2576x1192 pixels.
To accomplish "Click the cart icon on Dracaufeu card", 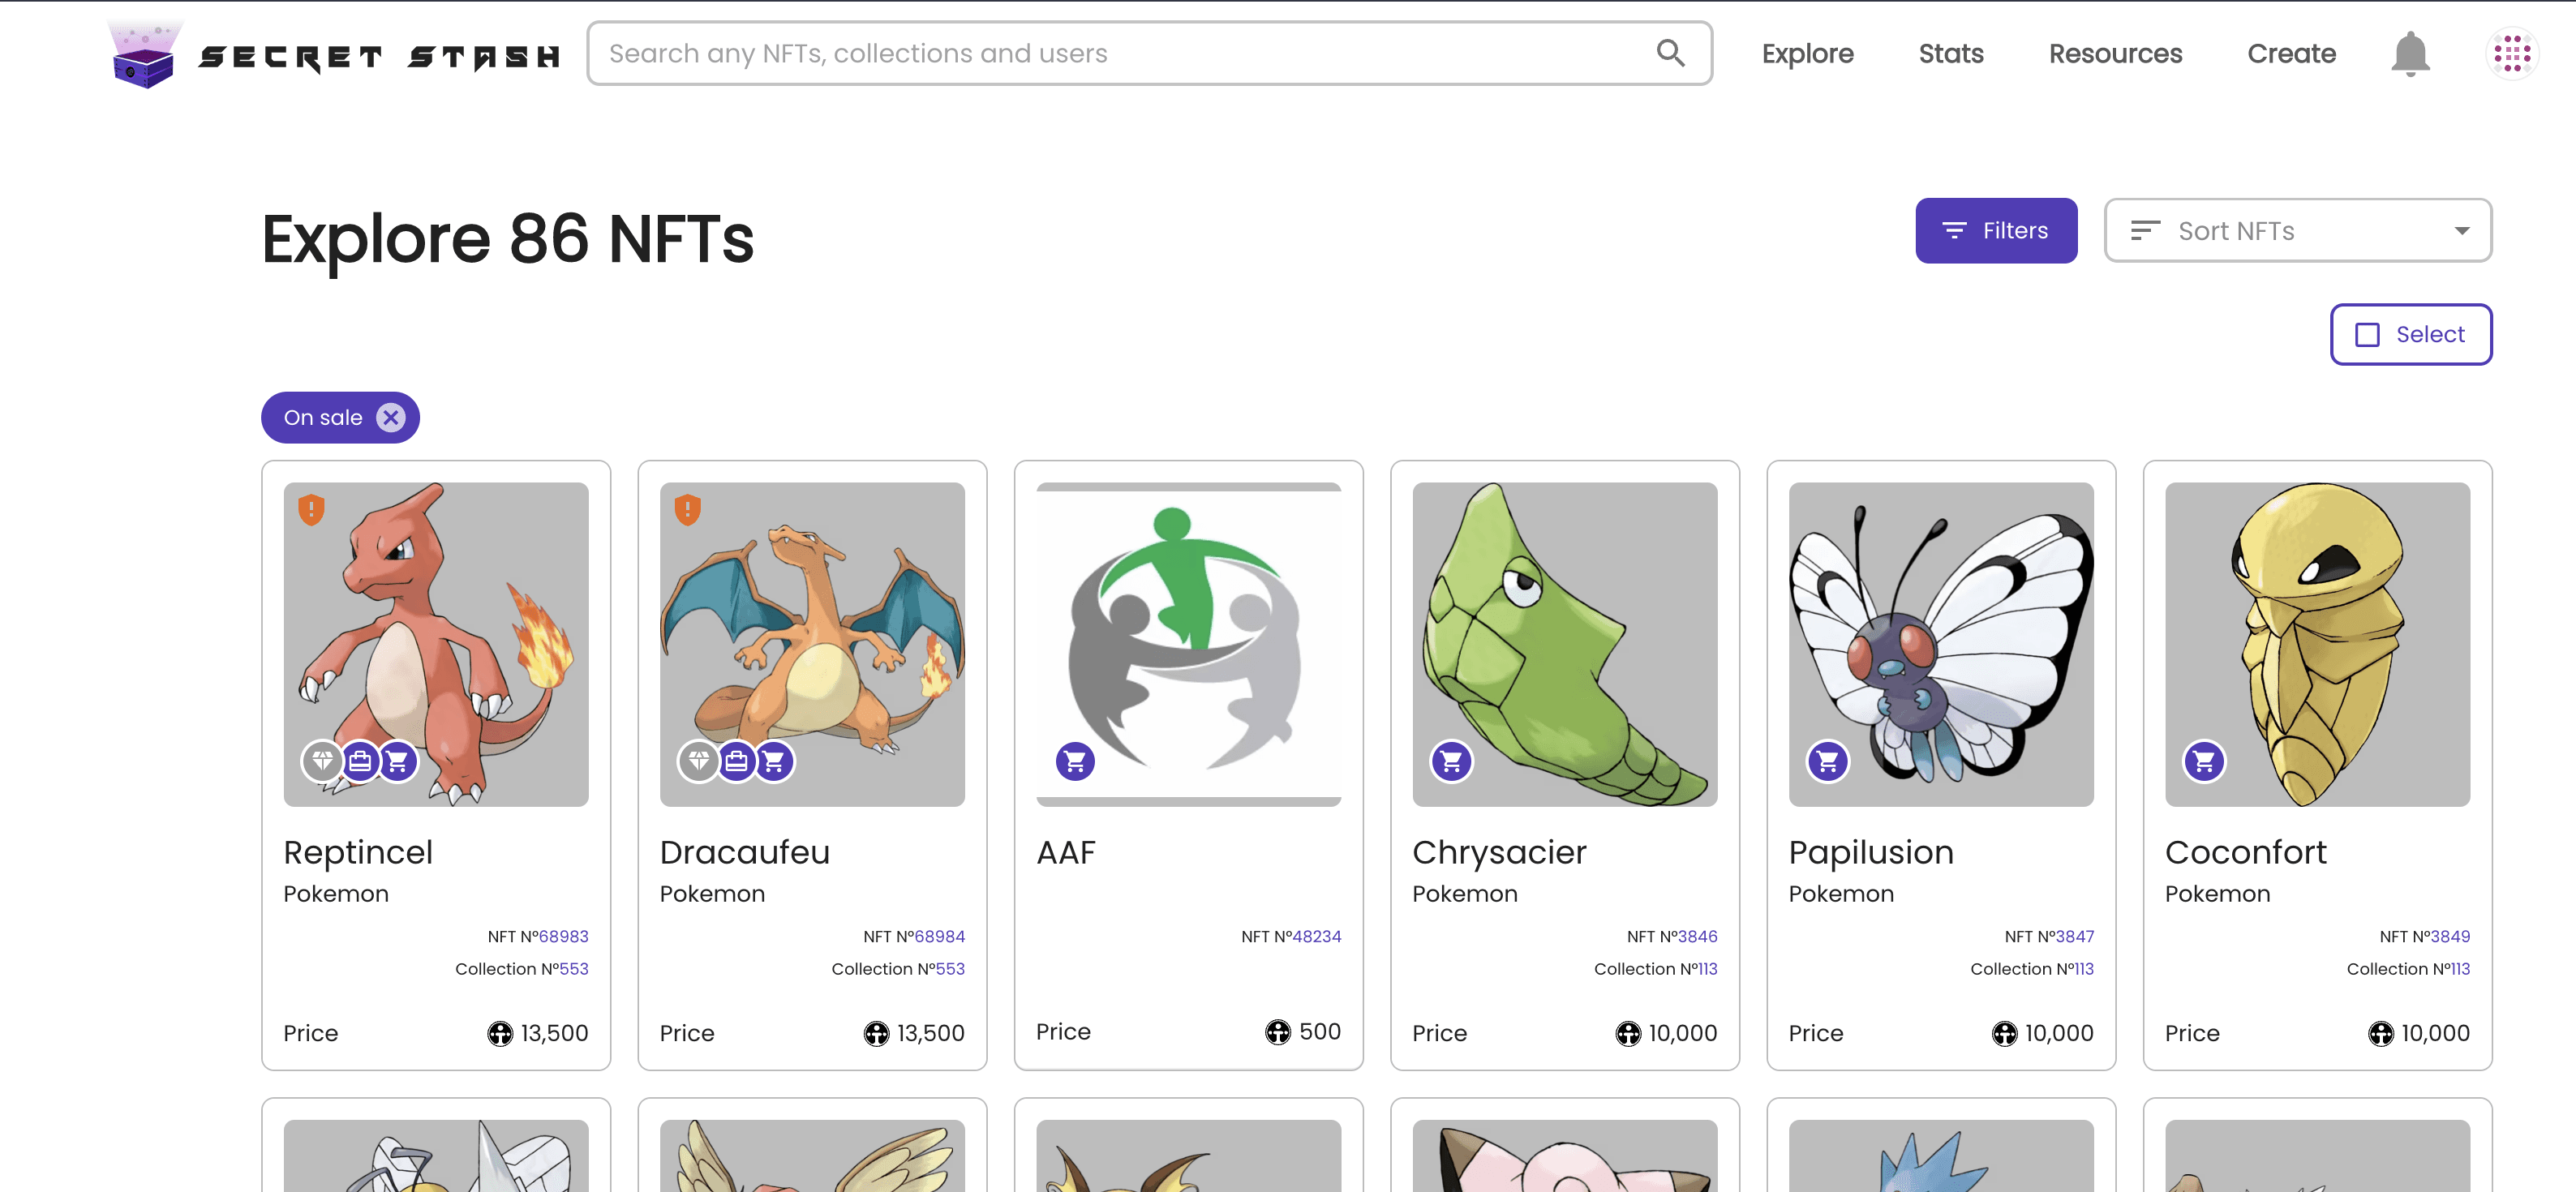I will coord(774,762).
